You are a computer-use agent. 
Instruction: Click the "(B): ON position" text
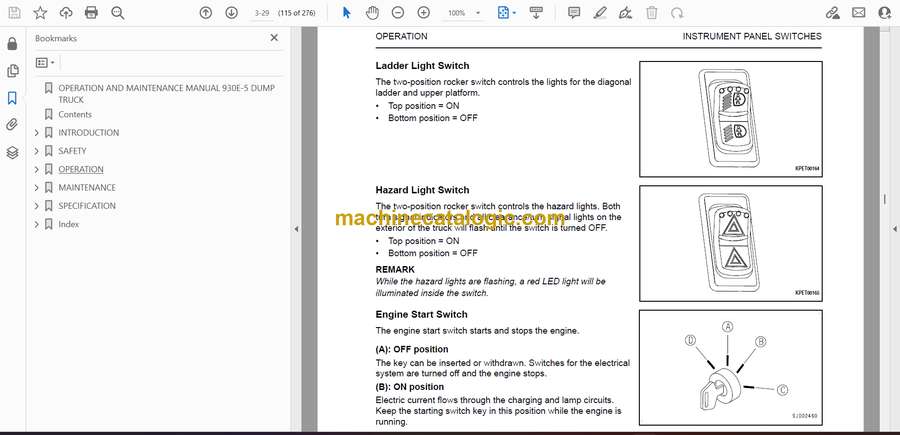pos(410,387)
